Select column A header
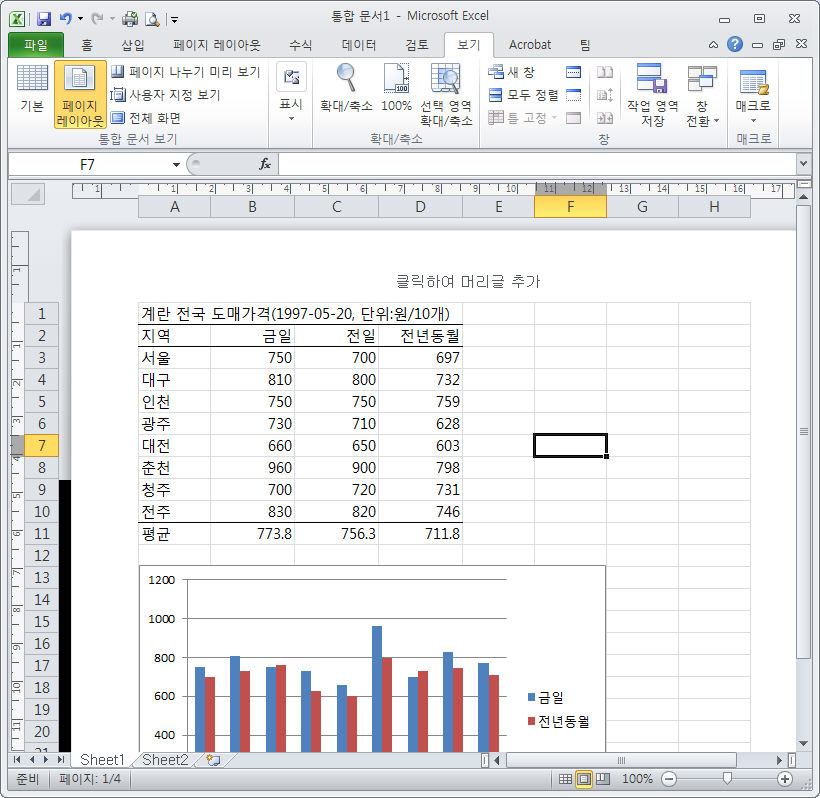 pos(175,207)
